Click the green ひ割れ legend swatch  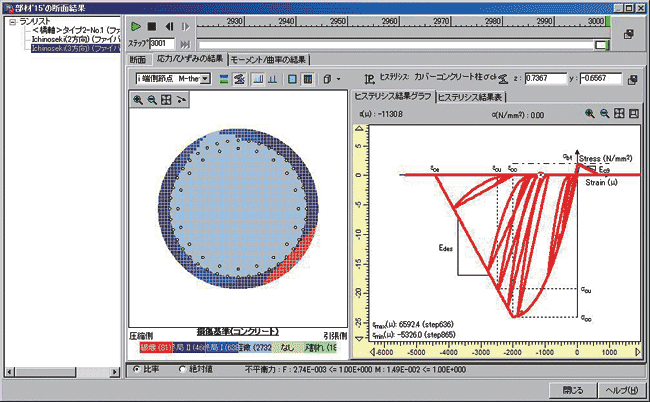(x=320, y=347)
